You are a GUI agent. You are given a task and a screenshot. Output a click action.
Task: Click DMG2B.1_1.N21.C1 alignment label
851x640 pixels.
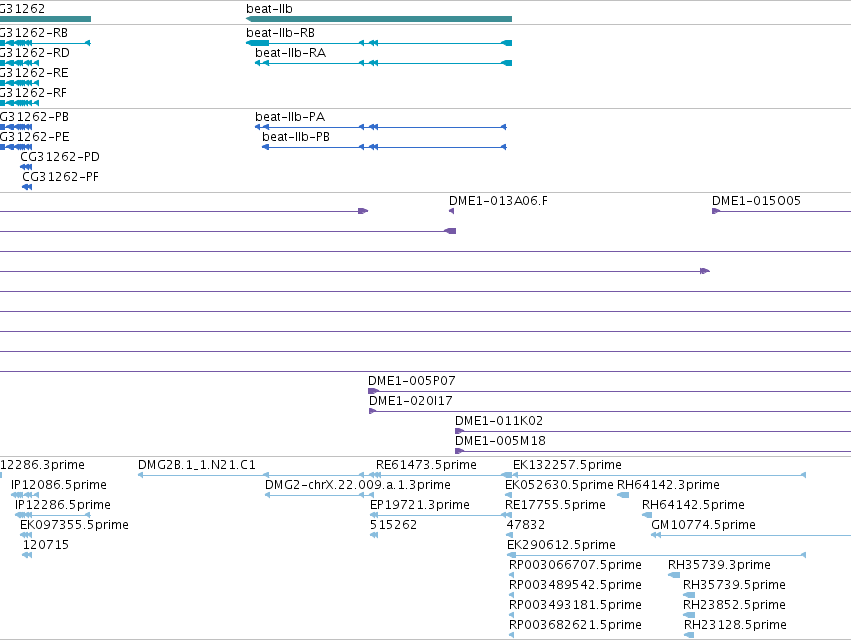pos(196,465)
